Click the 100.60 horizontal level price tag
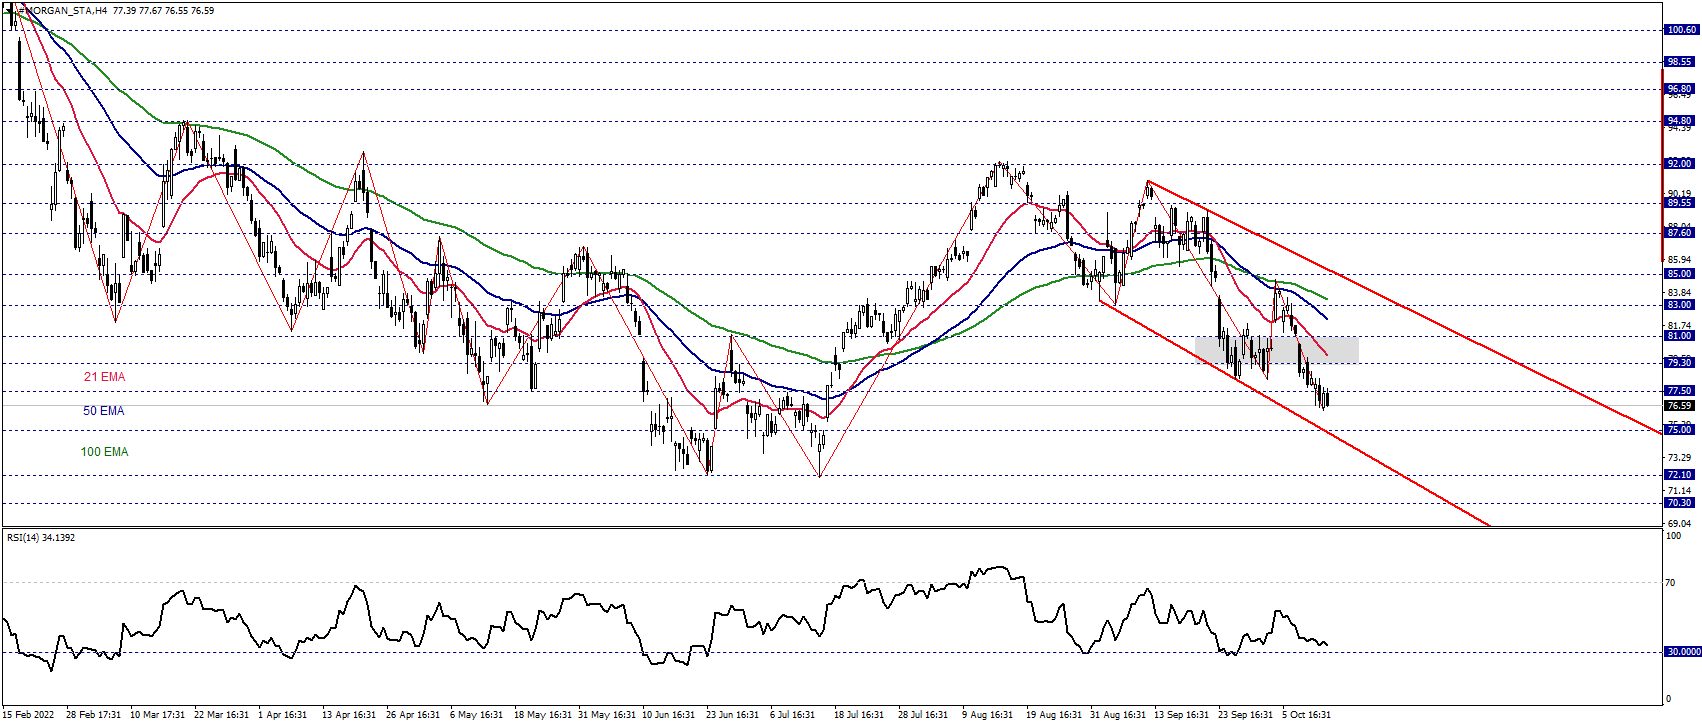This screenshot has height=726, width=1702. pyautogui.click(x=1681, y=30)
